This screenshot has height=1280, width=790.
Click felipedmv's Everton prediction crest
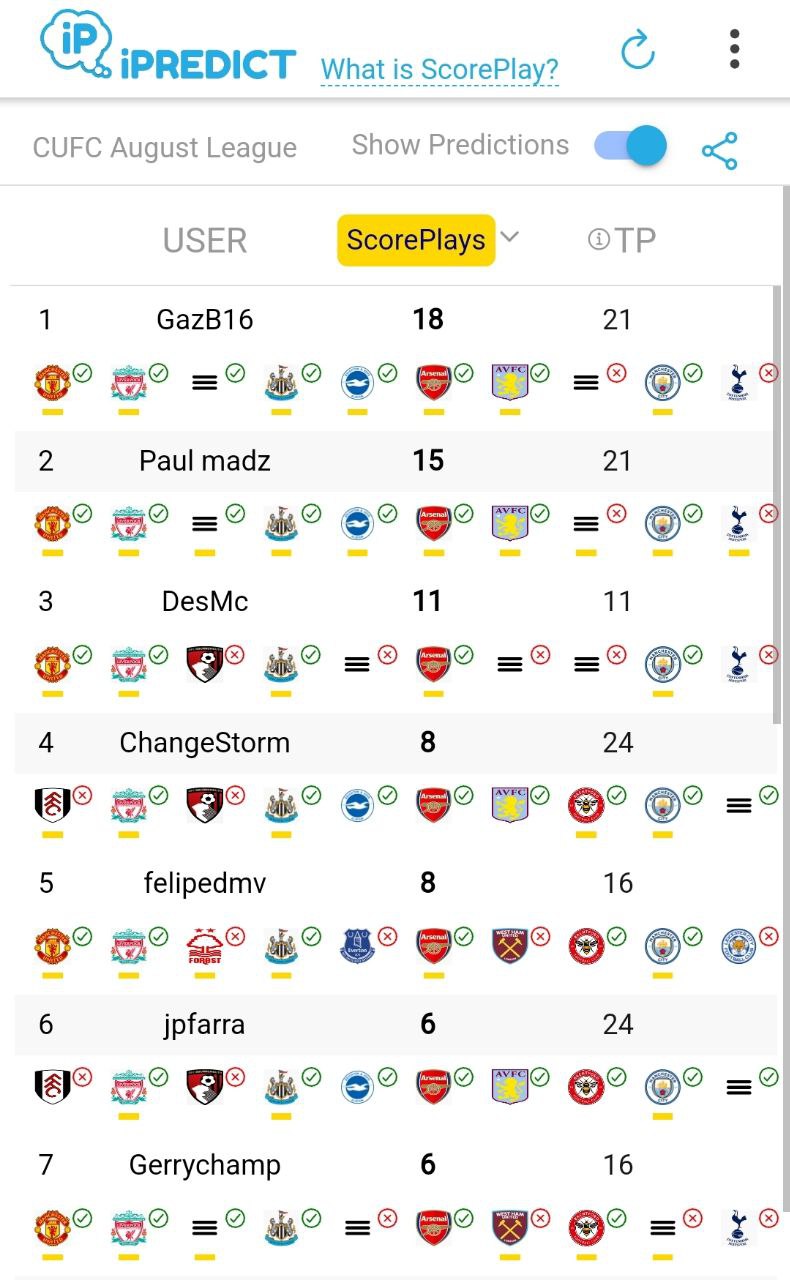(357, 945)
